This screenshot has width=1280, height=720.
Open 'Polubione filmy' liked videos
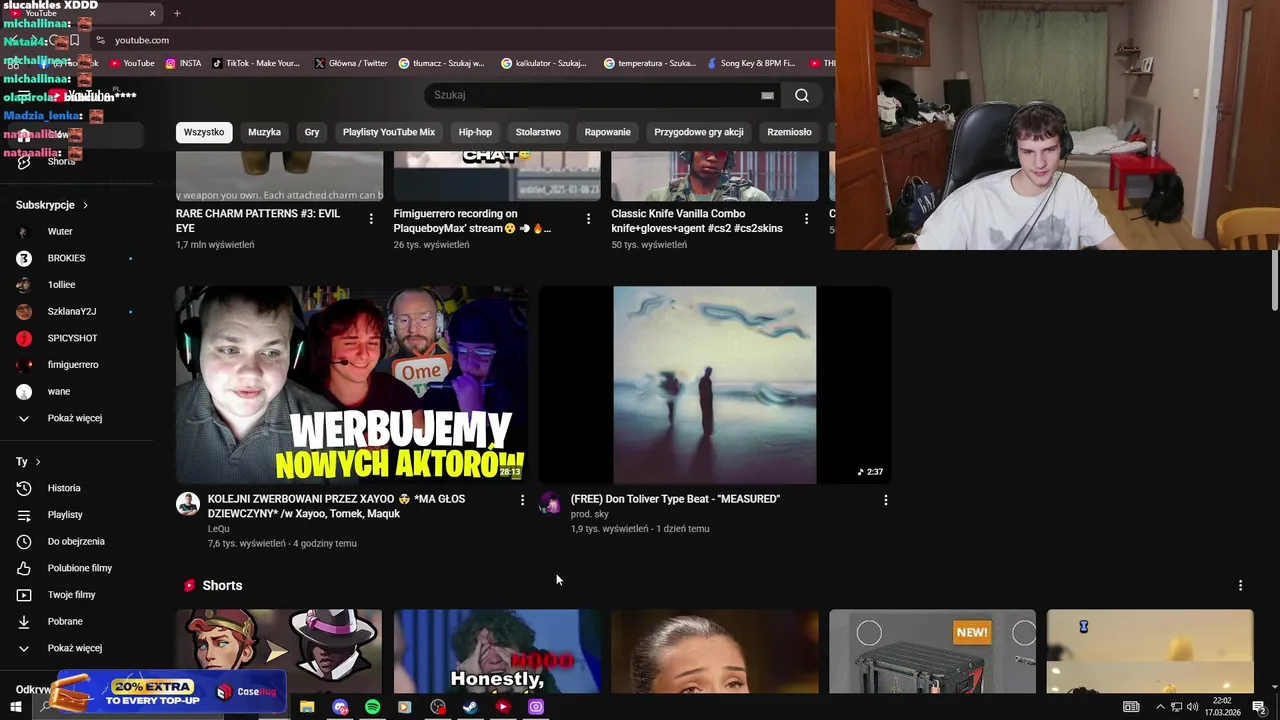pos(79,568)
